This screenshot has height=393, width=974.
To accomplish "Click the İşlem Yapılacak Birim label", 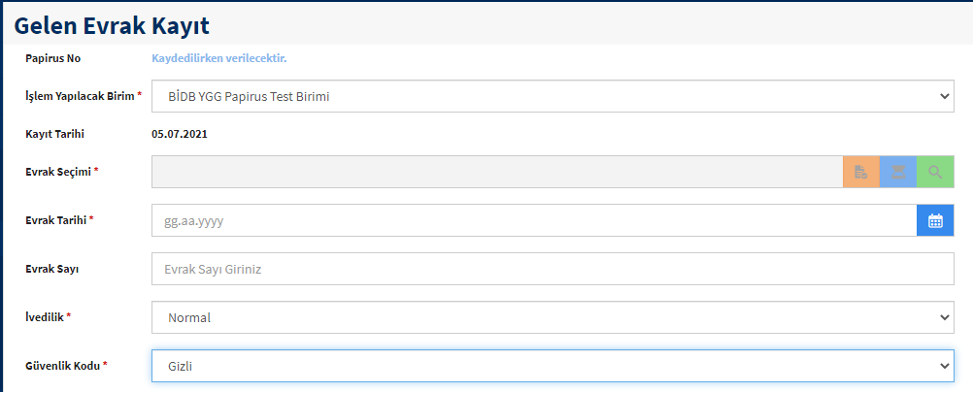I will tap(83, 97).
